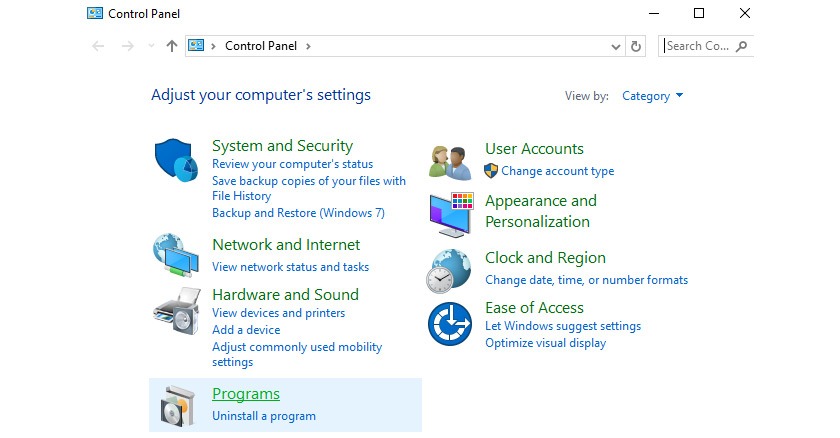
Task: Click View network status and tasks
Action: coord(290,267)
